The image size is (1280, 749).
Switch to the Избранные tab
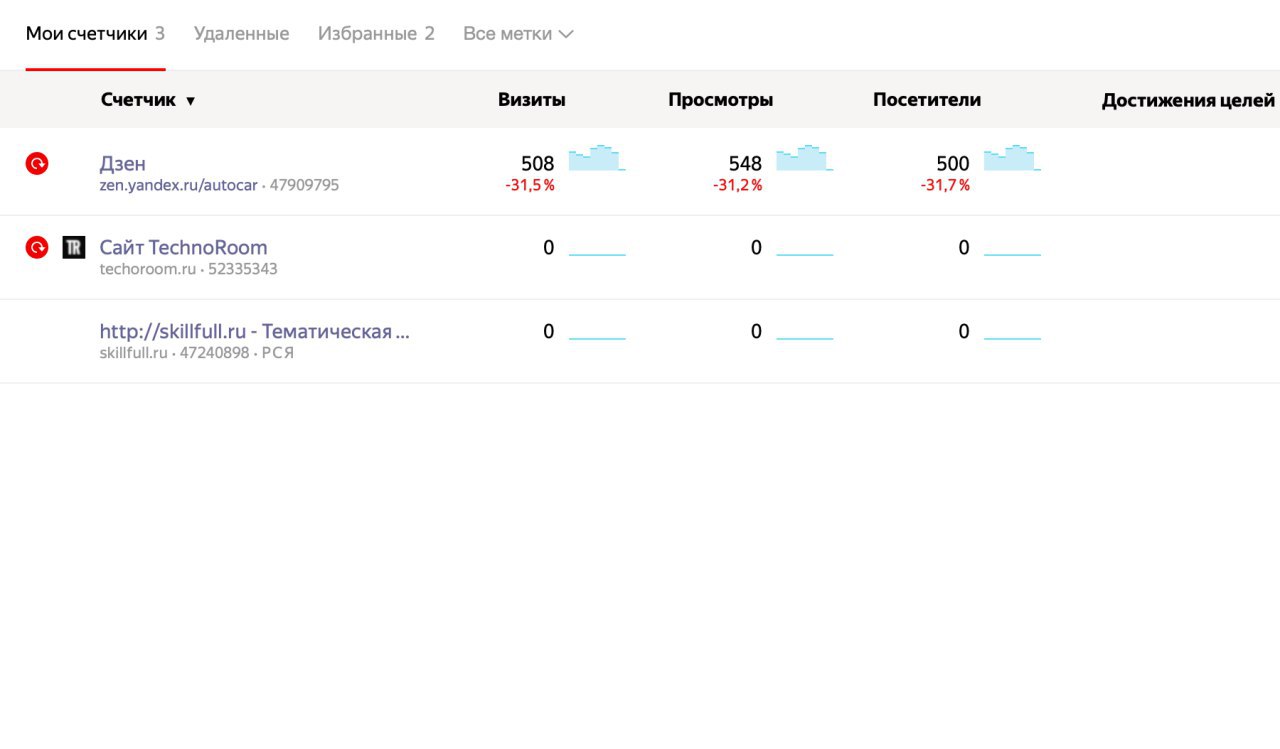[x=376, y=34]
